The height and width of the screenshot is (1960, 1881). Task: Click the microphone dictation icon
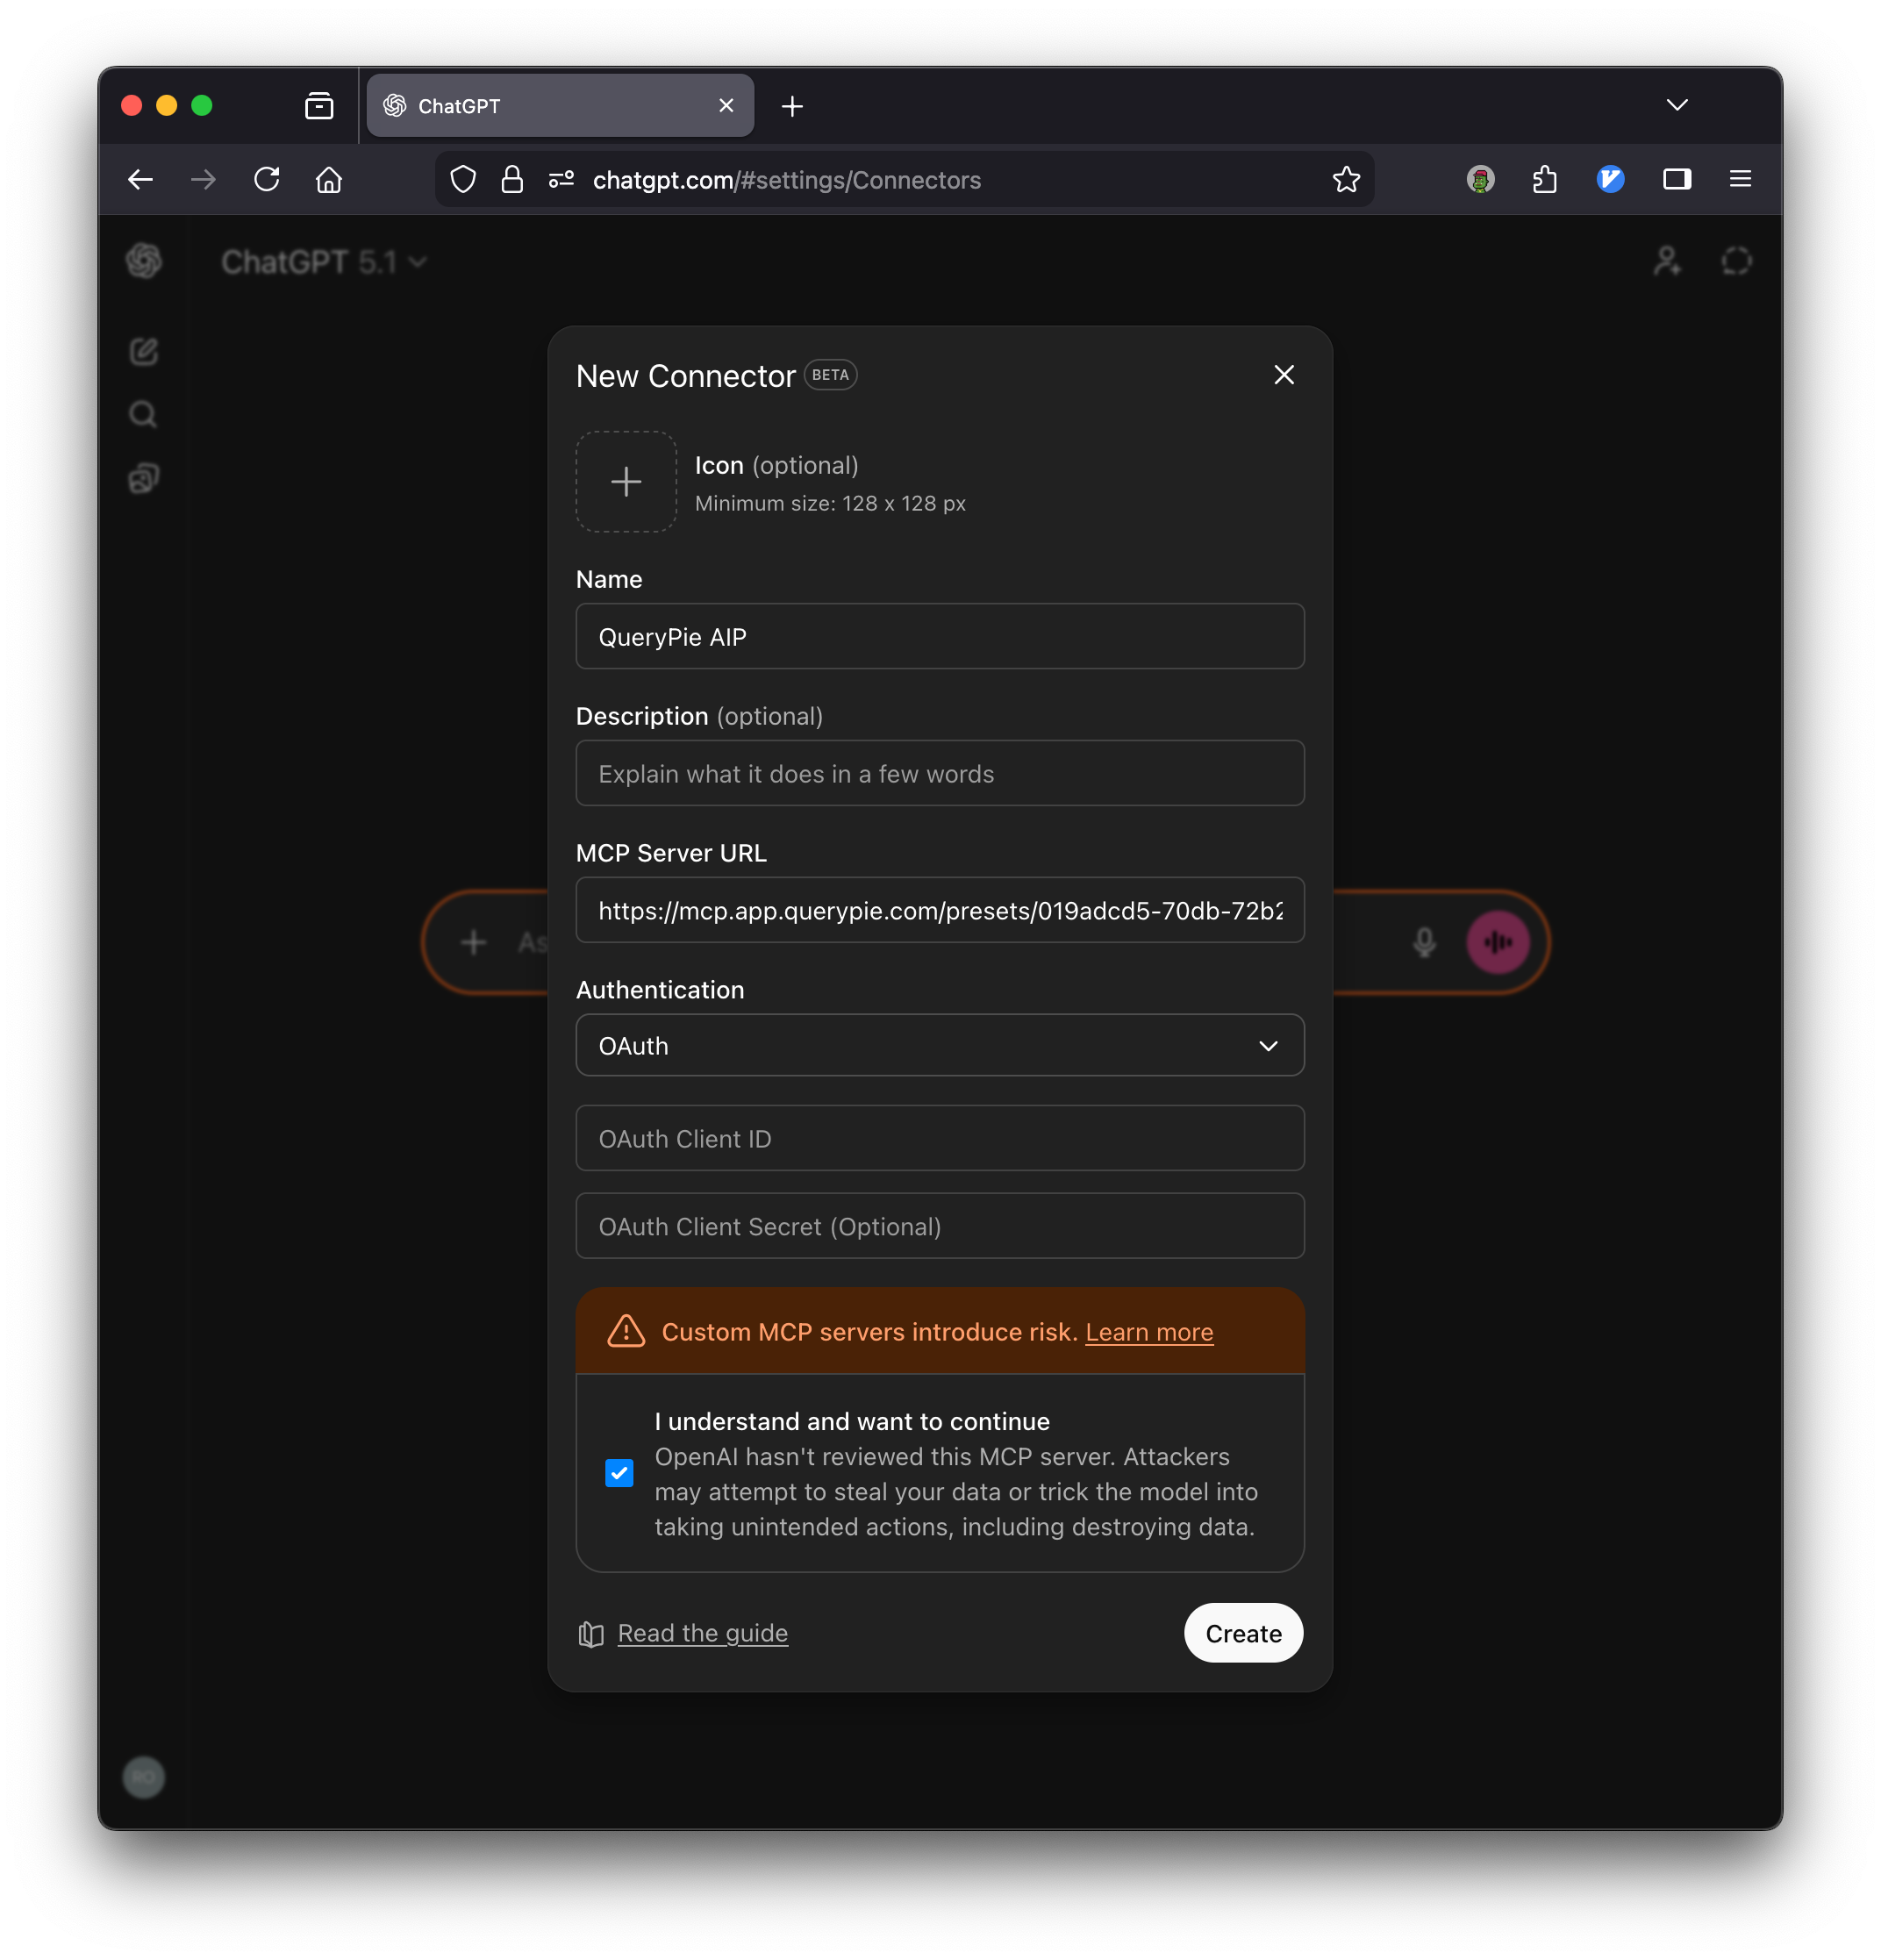(x=1424, y=942)
